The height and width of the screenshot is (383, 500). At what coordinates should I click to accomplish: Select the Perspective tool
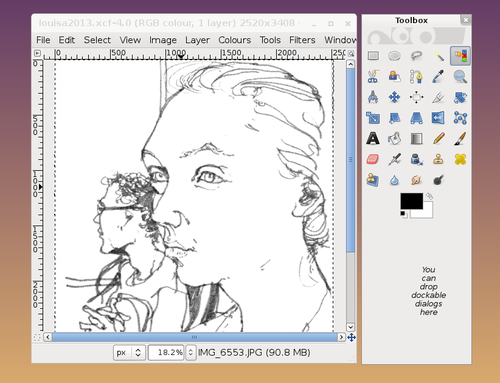pos(416,118)
